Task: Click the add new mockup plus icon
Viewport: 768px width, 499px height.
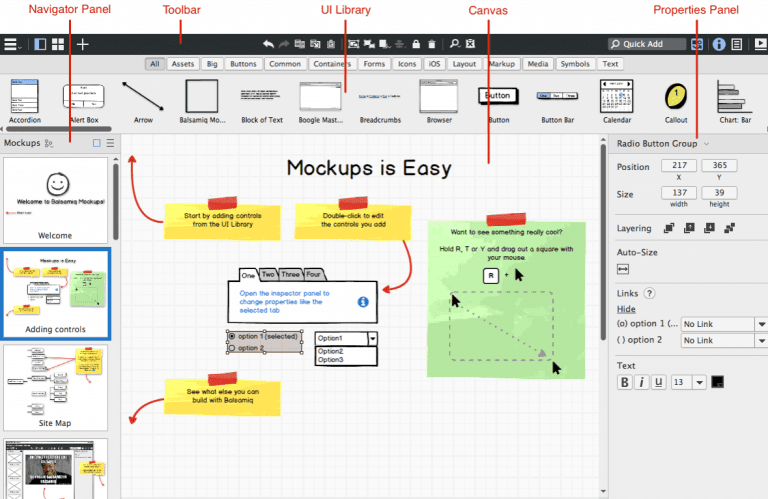Action: (83, 44)
